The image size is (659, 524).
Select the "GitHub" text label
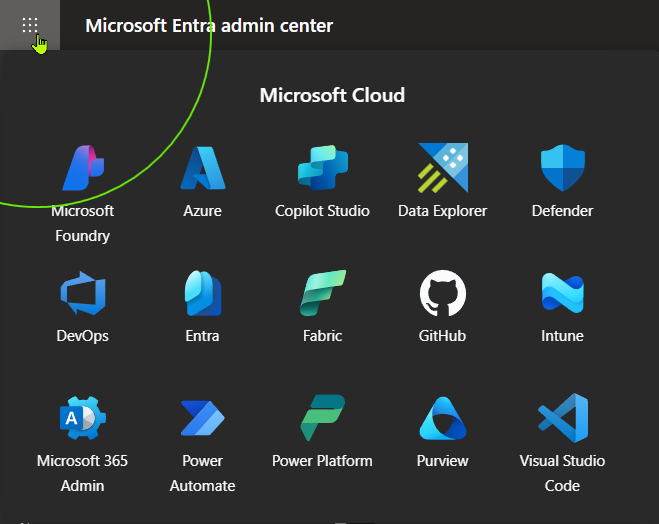[x=443, y=336]
